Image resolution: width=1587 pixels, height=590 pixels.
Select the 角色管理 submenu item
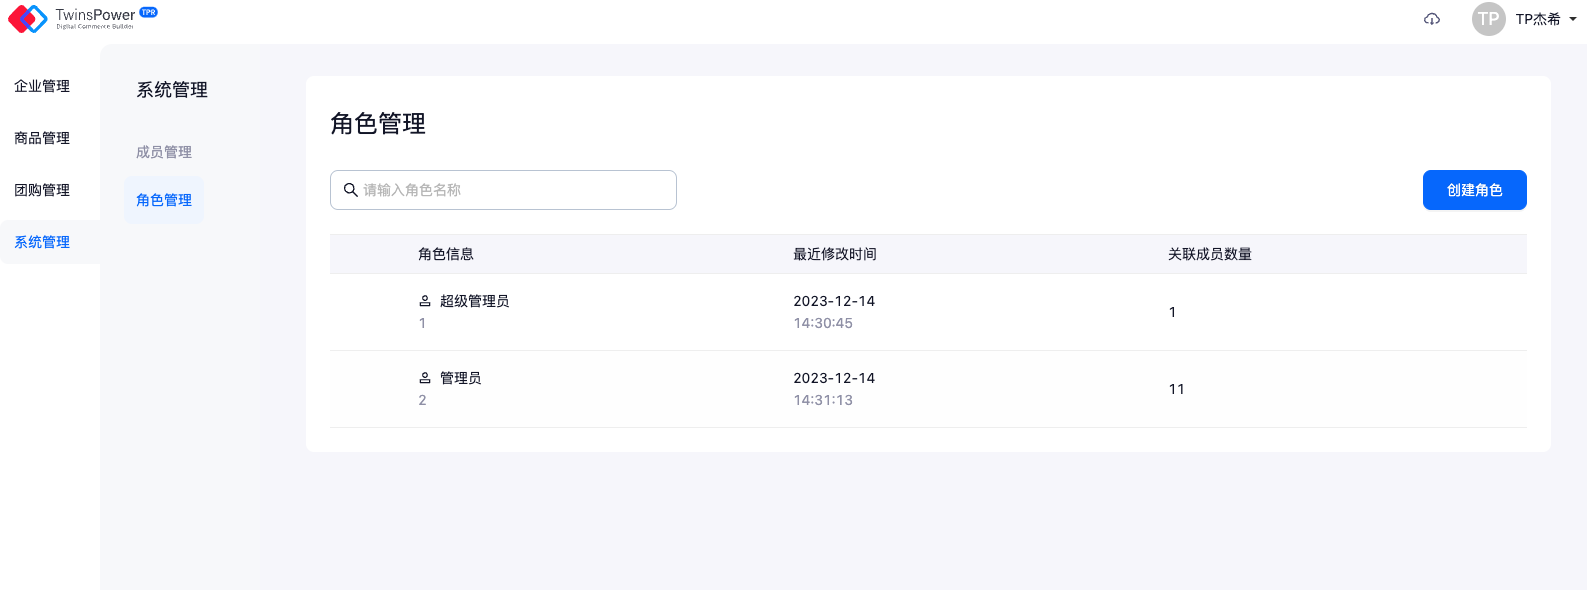pyautogui.click(x=164, y=200)
